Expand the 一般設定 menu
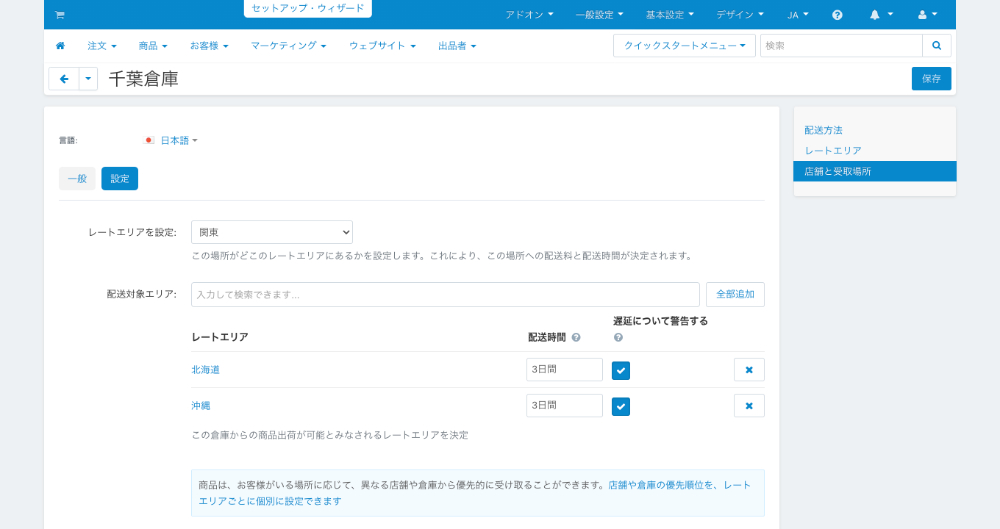 tap(599, 15)
